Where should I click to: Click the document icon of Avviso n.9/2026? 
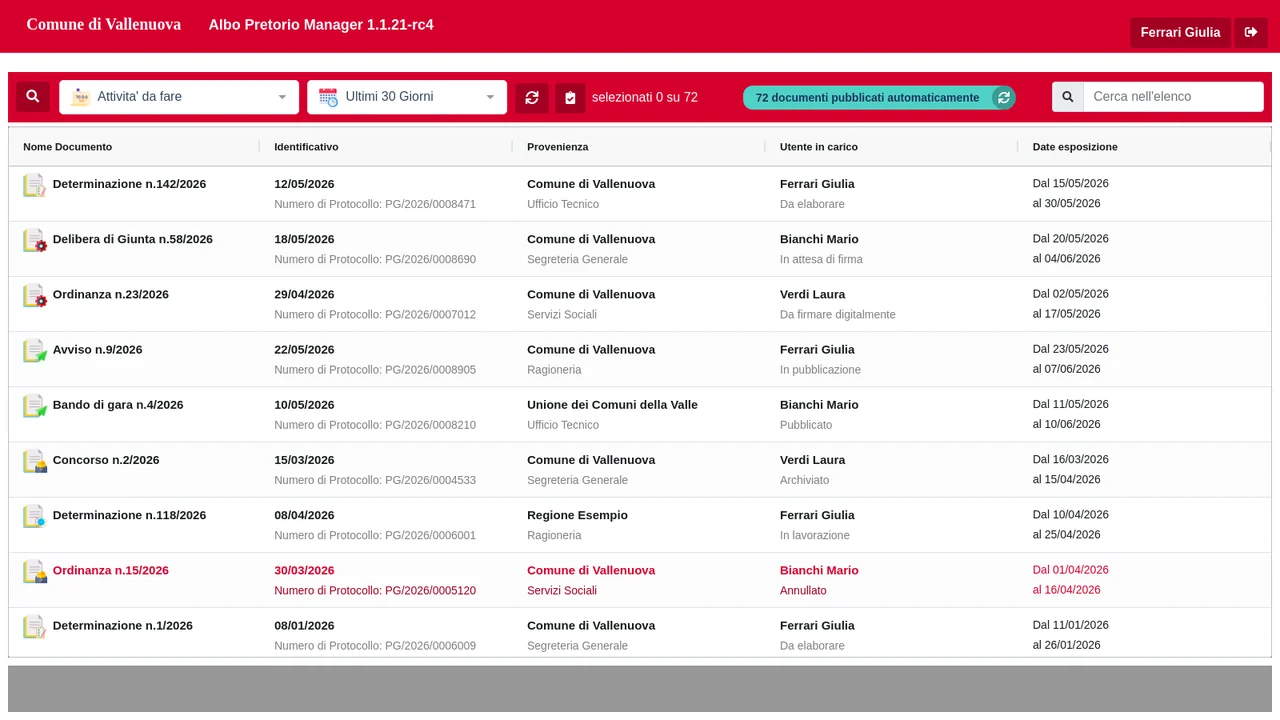35,350
